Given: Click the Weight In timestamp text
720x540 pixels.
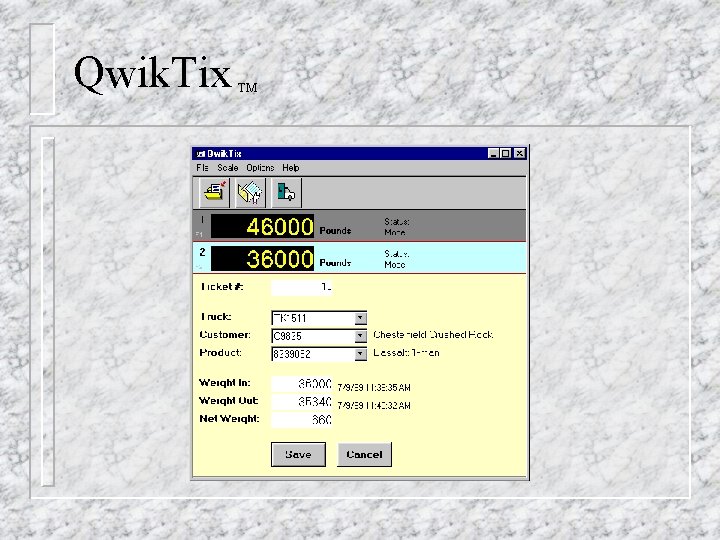Looking at the screenshot, I should 374,388.
